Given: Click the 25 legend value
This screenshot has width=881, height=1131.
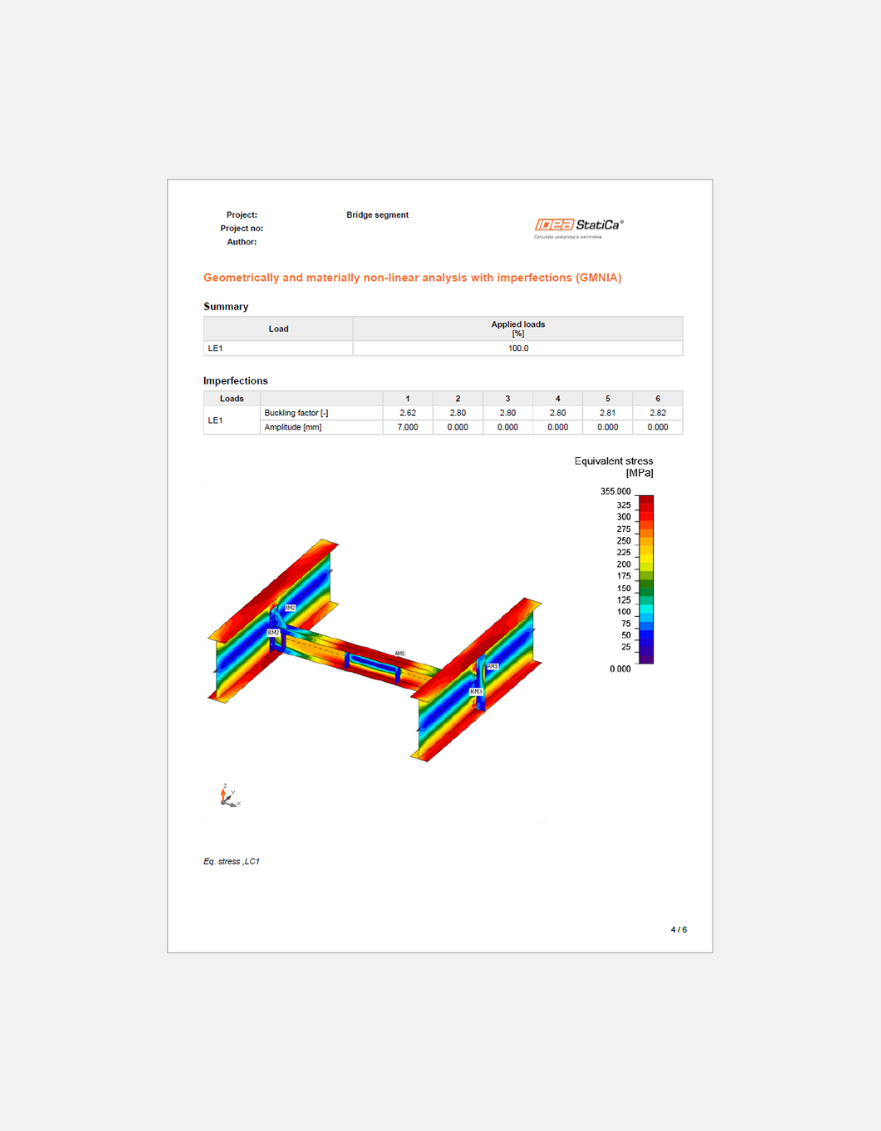Looking at the screenshot, I should tap(626, 647).
